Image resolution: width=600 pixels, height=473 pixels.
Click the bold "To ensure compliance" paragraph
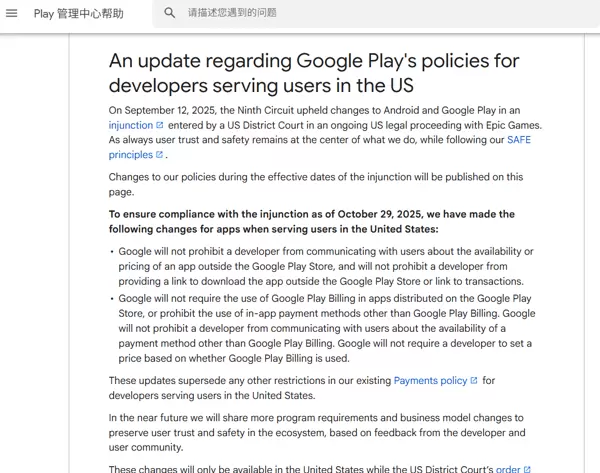(x=312, y=221)
